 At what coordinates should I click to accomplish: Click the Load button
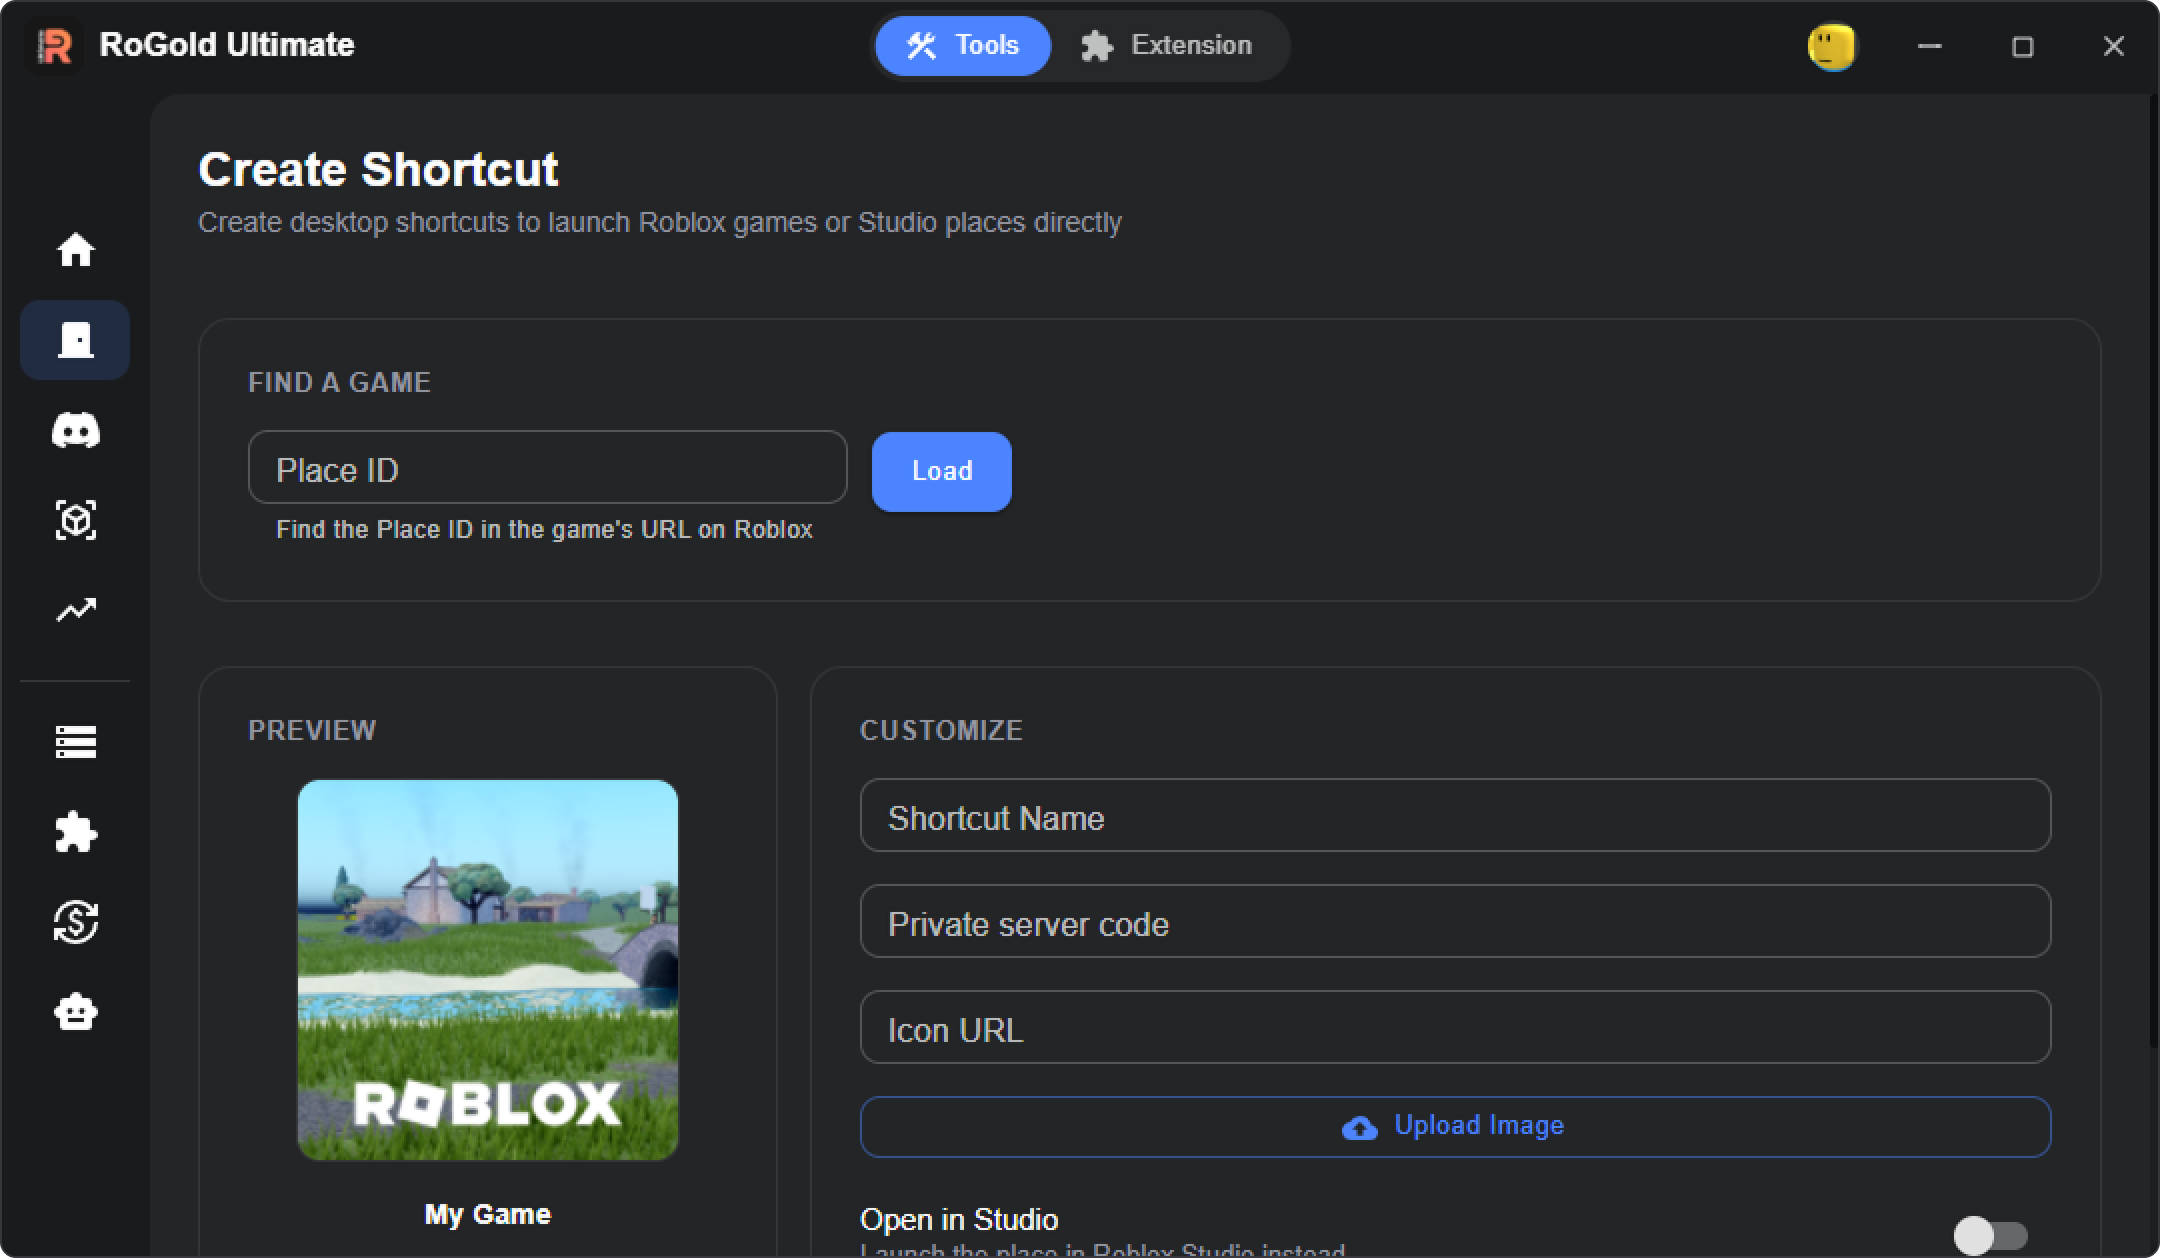942,471
